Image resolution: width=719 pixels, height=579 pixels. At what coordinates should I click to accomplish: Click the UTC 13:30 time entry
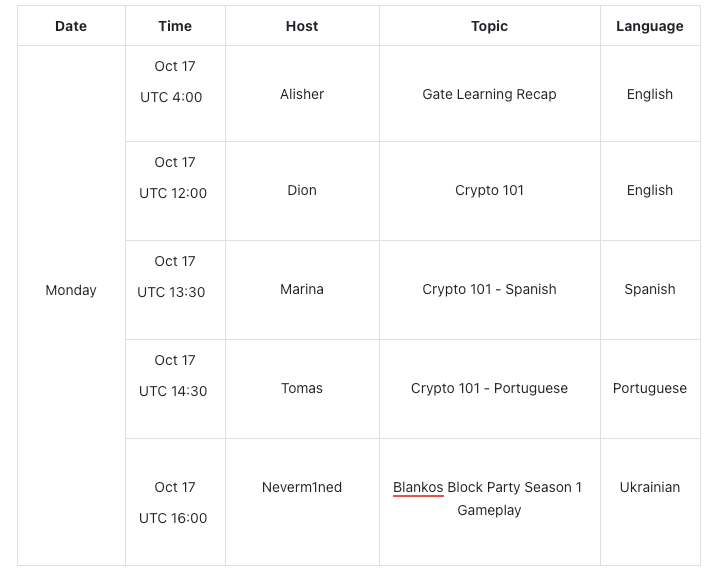tap(171, 292)
